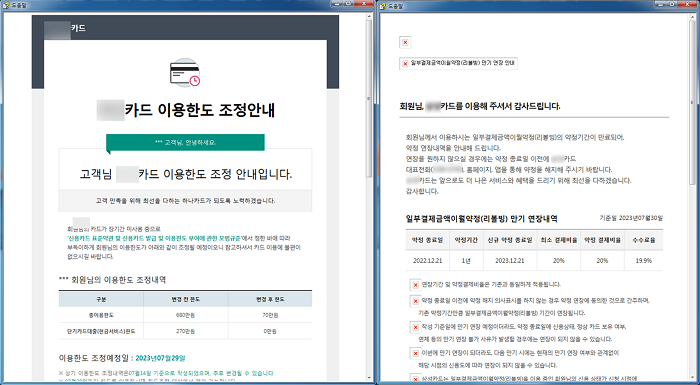Maximize the left help window

[348, 4]
